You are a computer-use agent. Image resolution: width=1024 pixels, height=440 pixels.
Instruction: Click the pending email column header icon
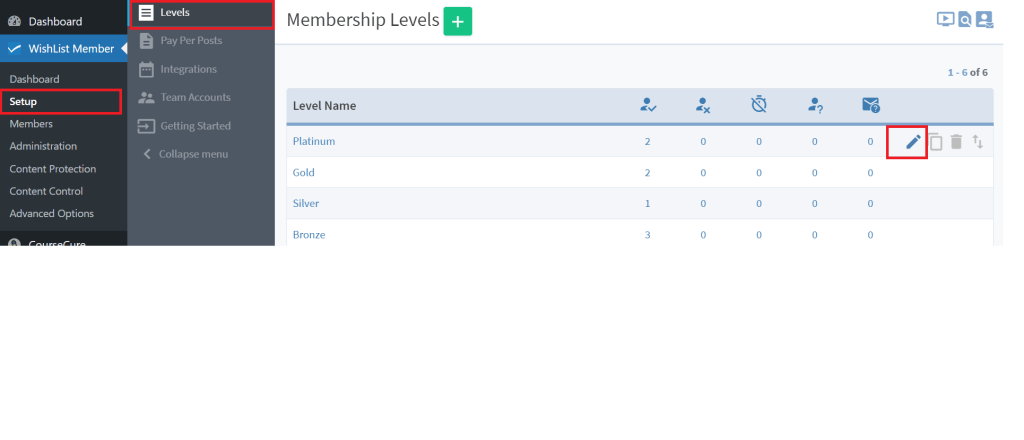click(x=871, y=105)
